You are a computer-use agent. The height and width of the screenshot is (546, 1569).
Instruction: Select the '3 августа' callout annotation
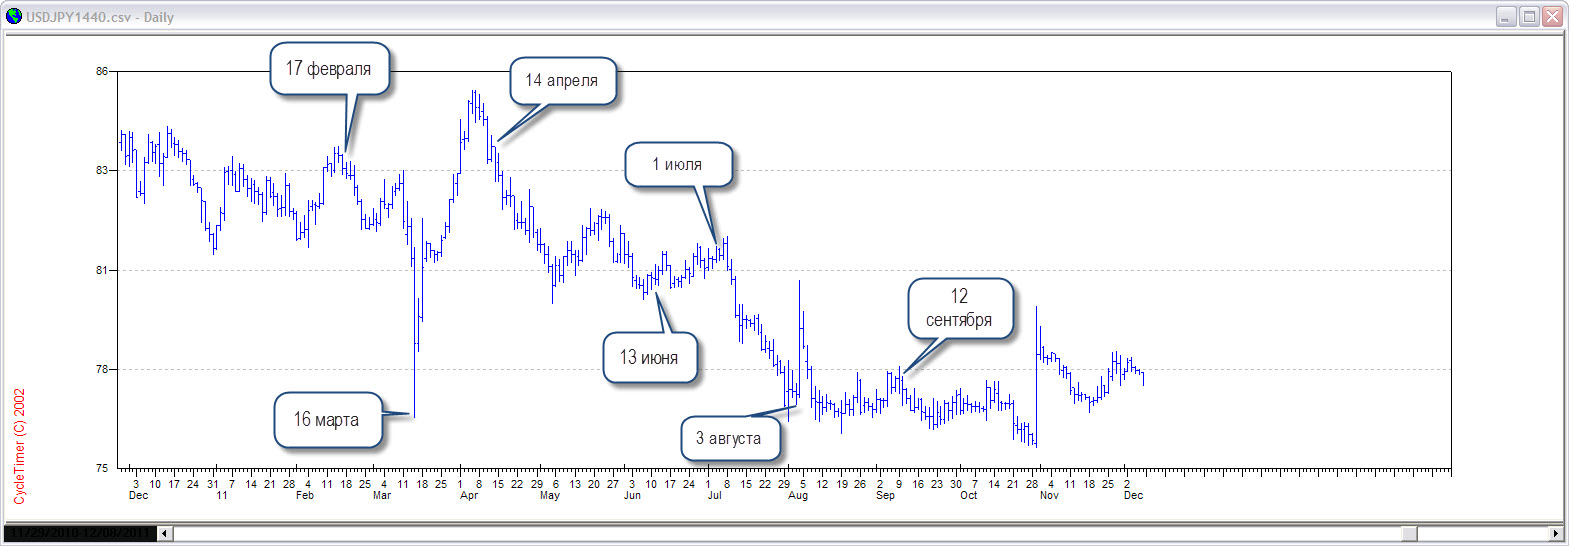click(x=728, y=439)
